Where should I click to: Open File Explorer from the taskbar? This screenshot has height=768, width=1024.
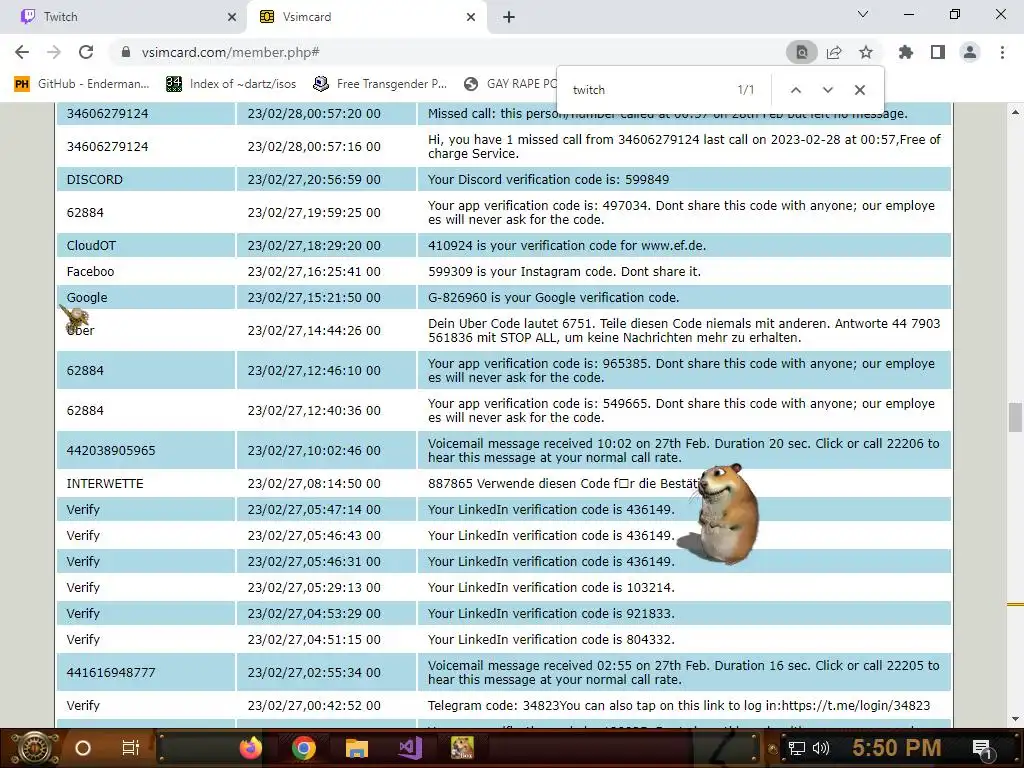click(357, 748)
